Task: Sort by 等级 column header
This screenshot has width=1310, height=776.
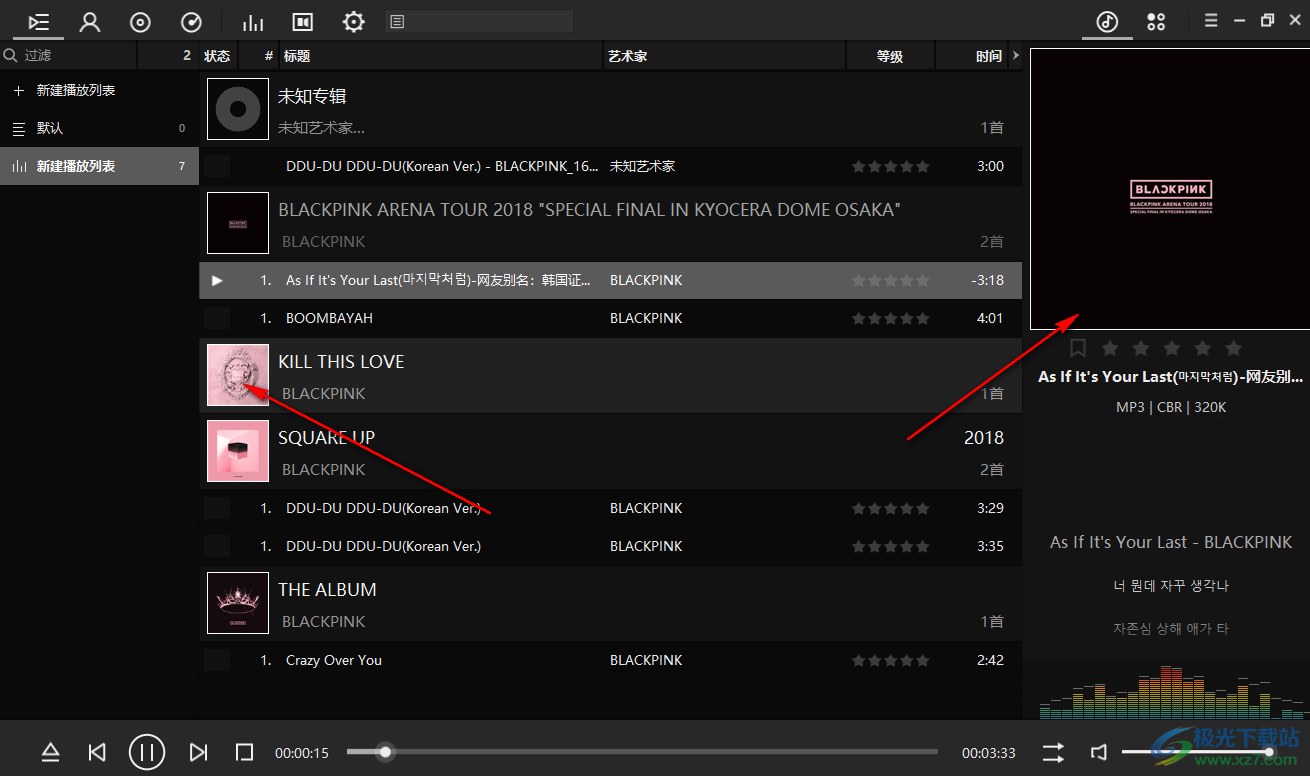Action: click(890, 56)
